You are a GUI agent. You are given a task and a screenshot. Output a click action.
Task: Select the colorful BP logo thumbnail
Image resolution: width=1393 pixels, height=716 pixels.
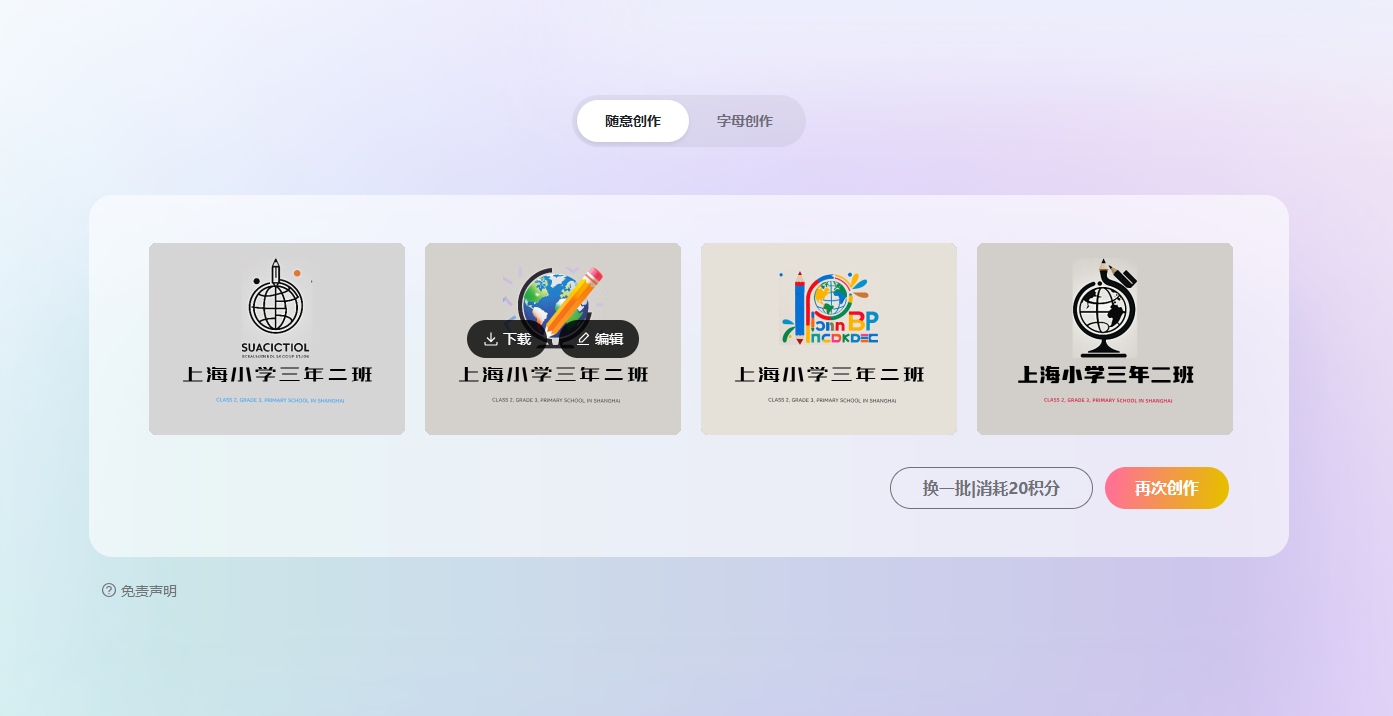point(829,339)
